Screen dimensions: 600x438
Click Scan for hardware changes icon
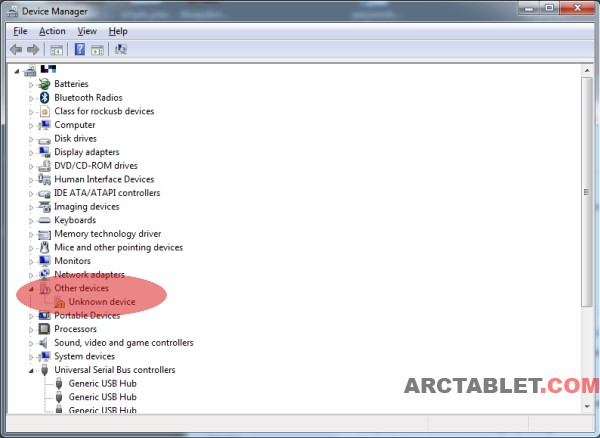[121, 49]
